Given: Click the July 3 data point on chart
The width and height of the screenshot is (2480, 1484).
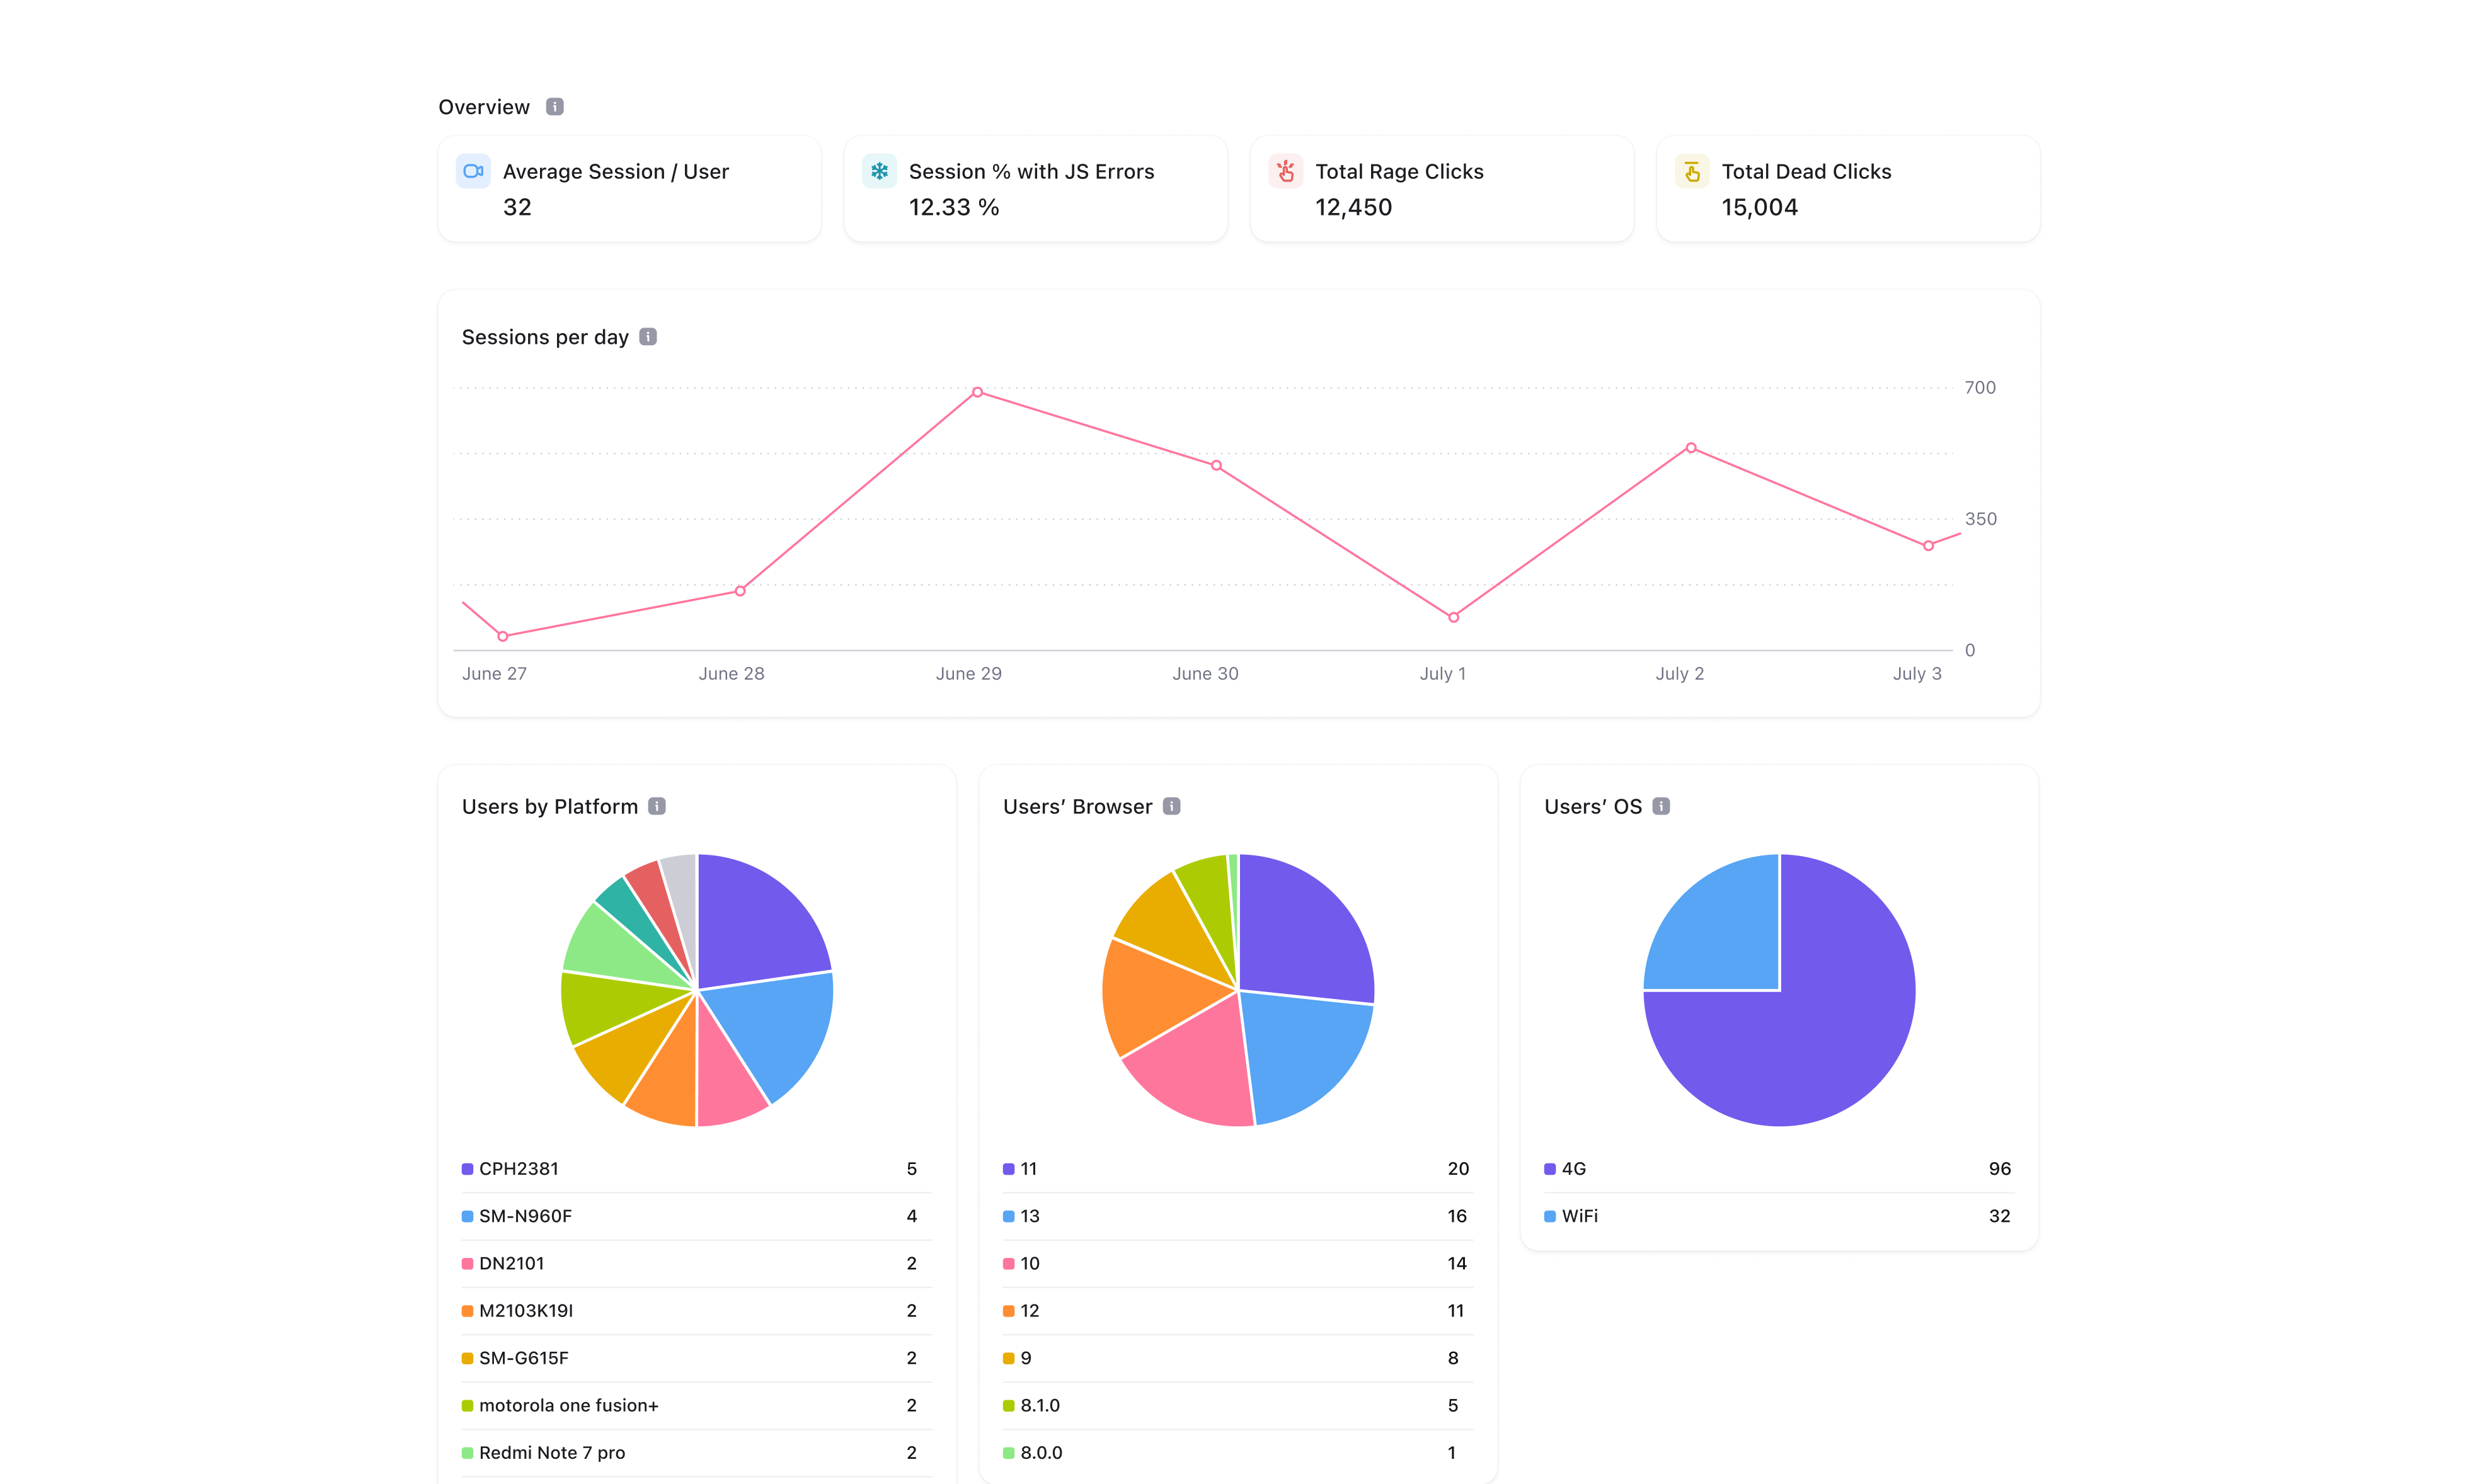Looking at the screenshot, I should pyautogui.click(x=1928, y=546).
